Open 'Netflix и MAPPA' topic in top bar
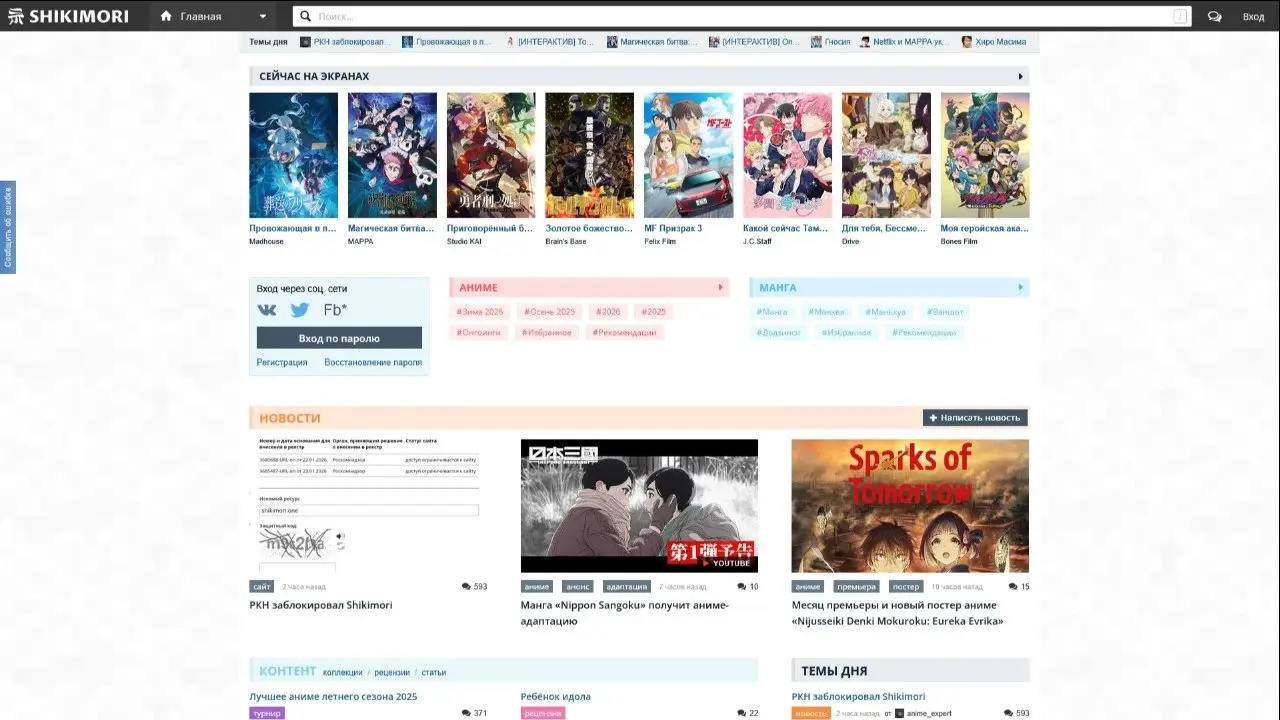 [x=905, y=42]
